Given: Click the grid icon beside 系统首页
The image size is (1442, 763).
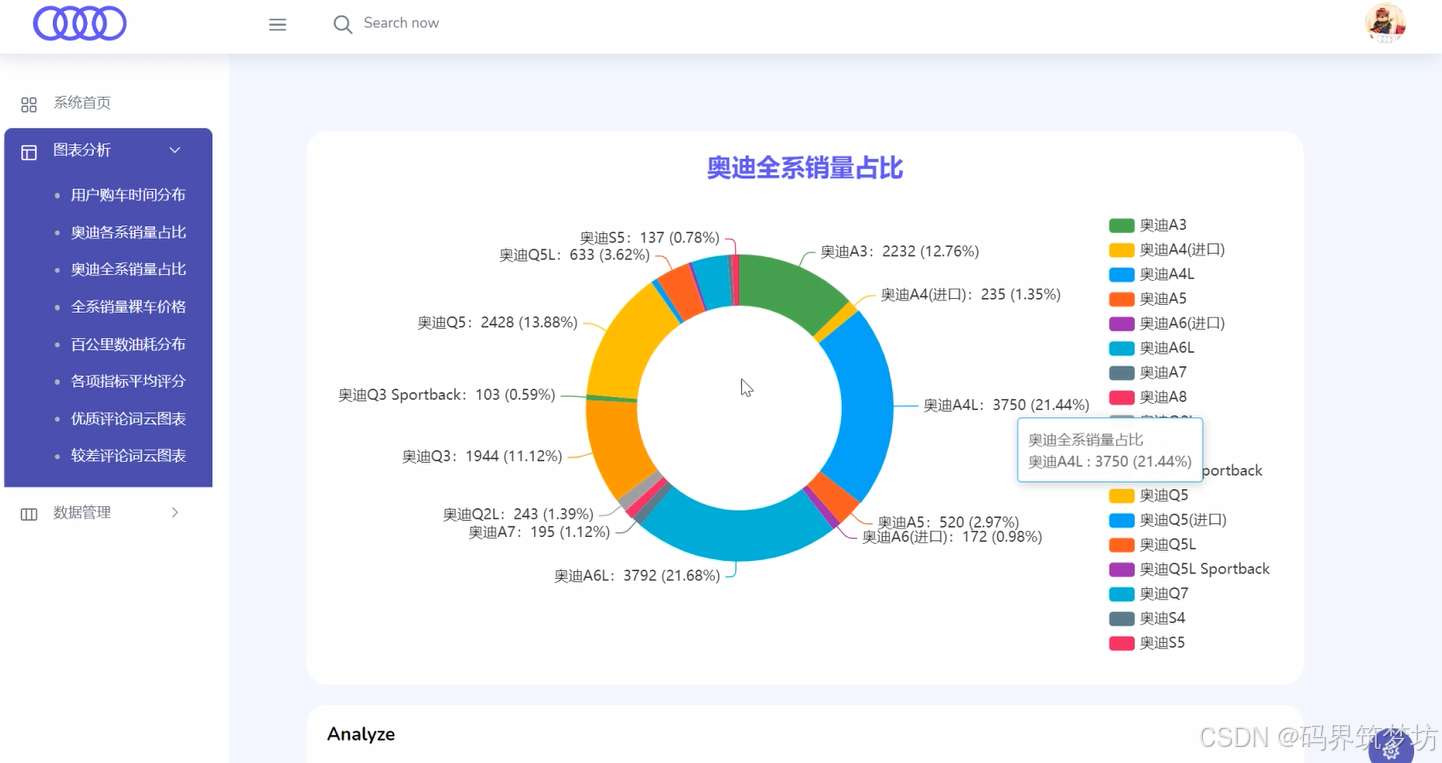Looking at the screenshot, I should [29, 104].
